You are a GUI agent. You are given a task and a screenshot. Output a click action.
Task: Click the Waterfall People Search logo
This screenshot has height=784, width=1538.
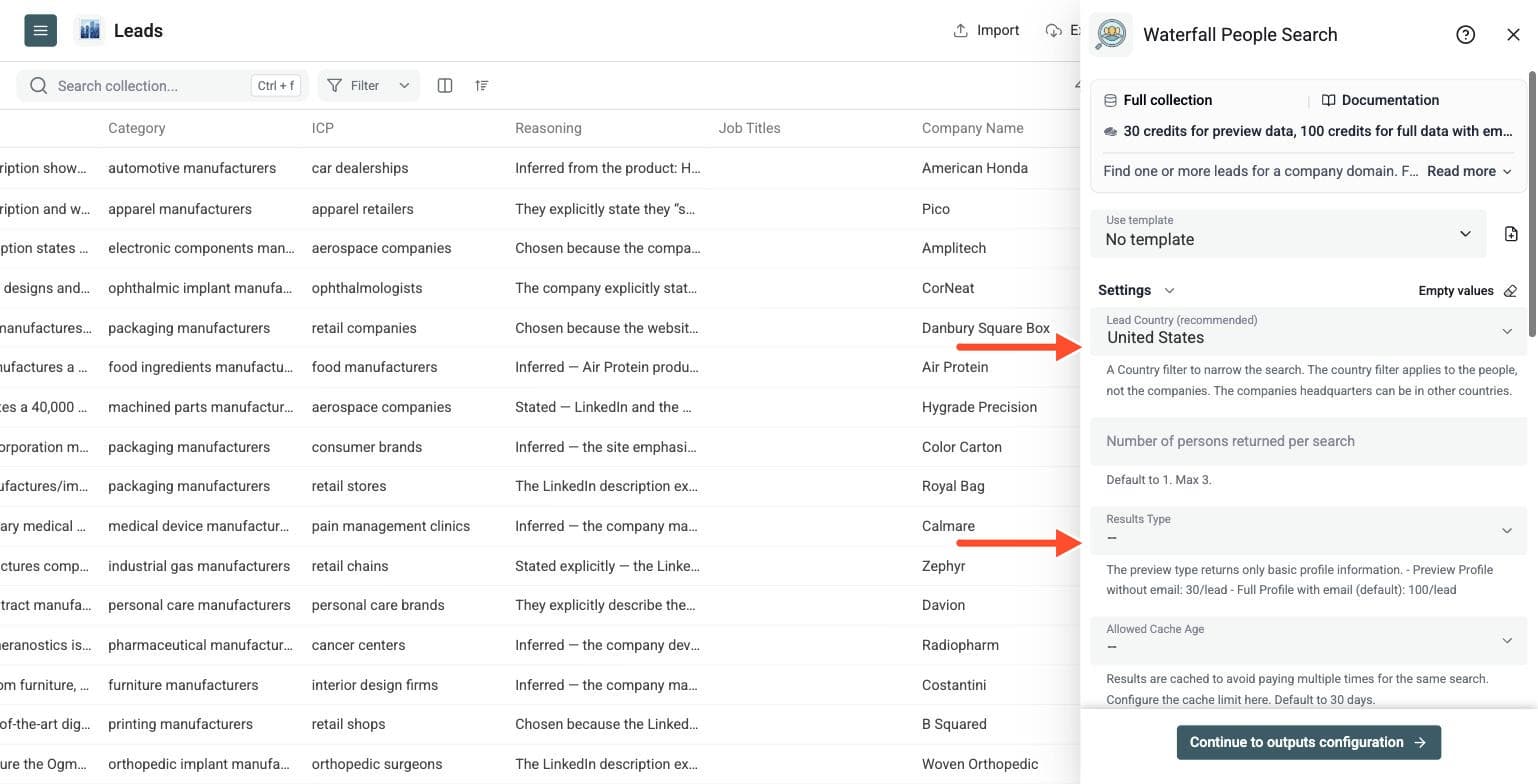click(1111, 34)
